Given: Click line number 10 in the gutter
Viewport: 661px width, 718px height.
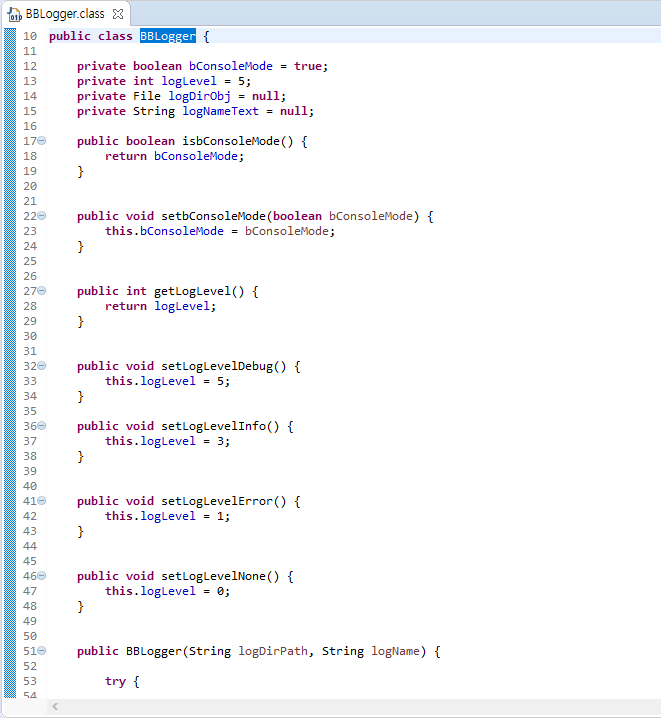Looking at the screenshot, I should click(29, 36).
